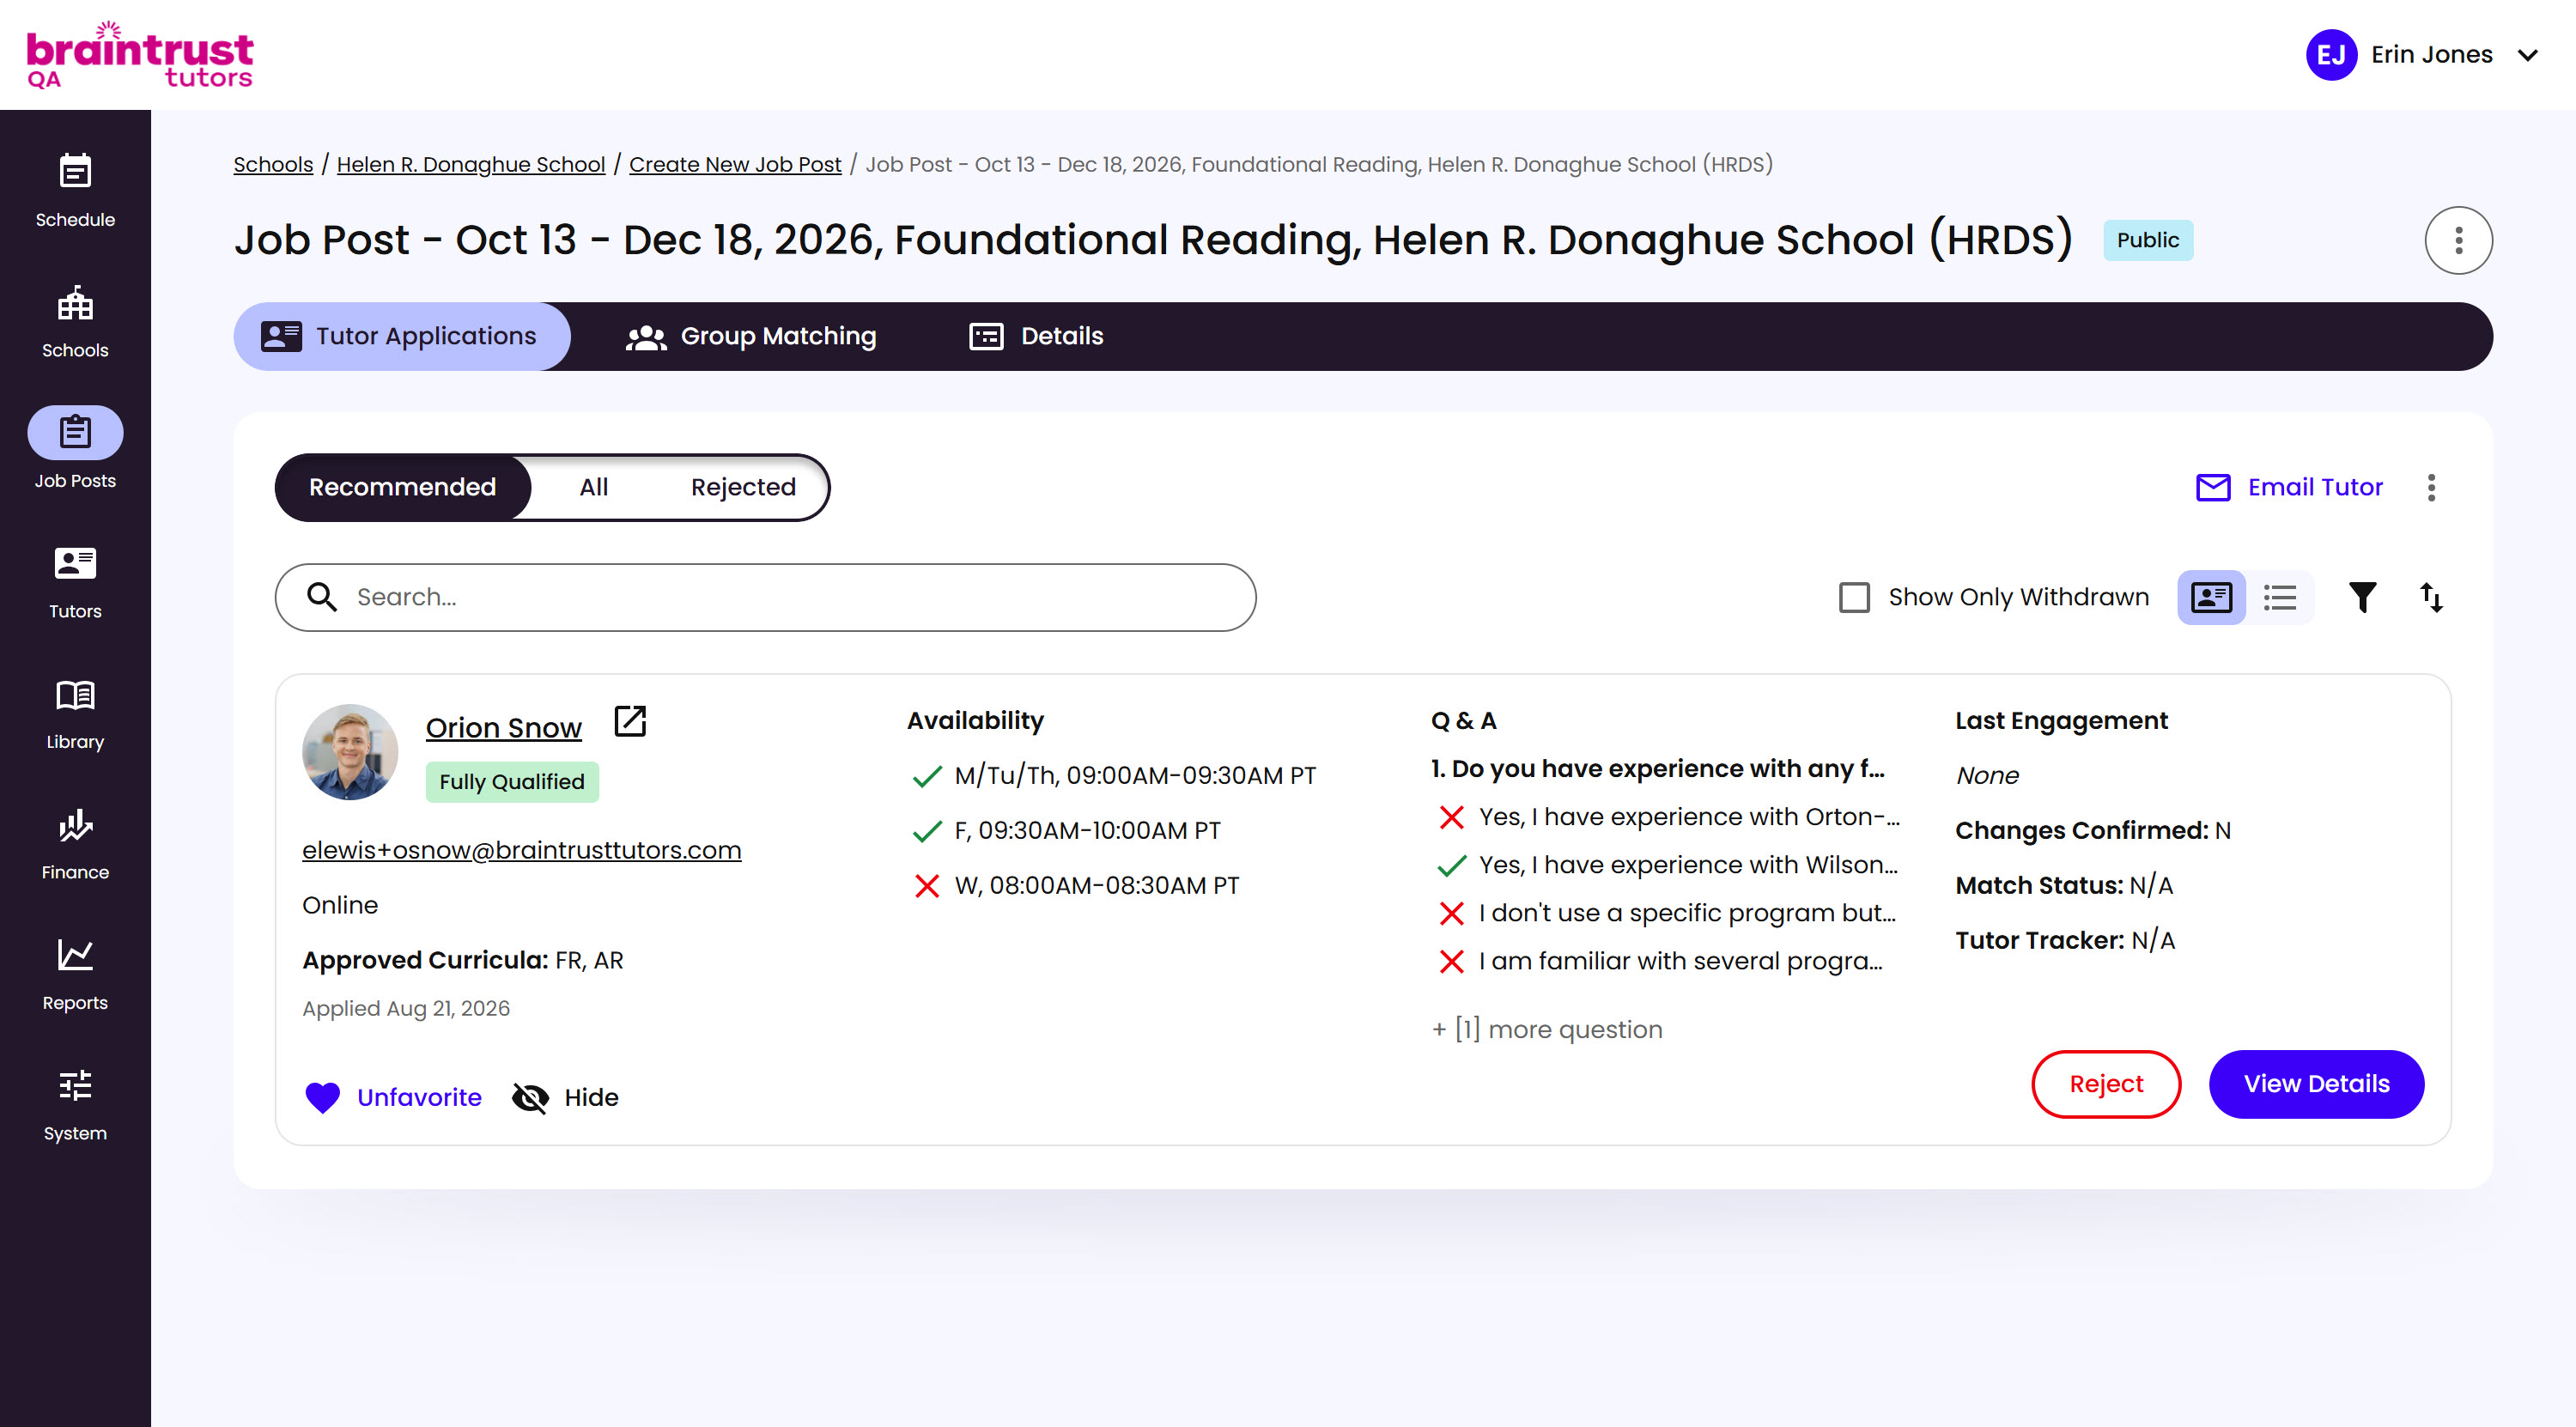
Task: Click the Braintrust Tutors logo
Action: 140,55
